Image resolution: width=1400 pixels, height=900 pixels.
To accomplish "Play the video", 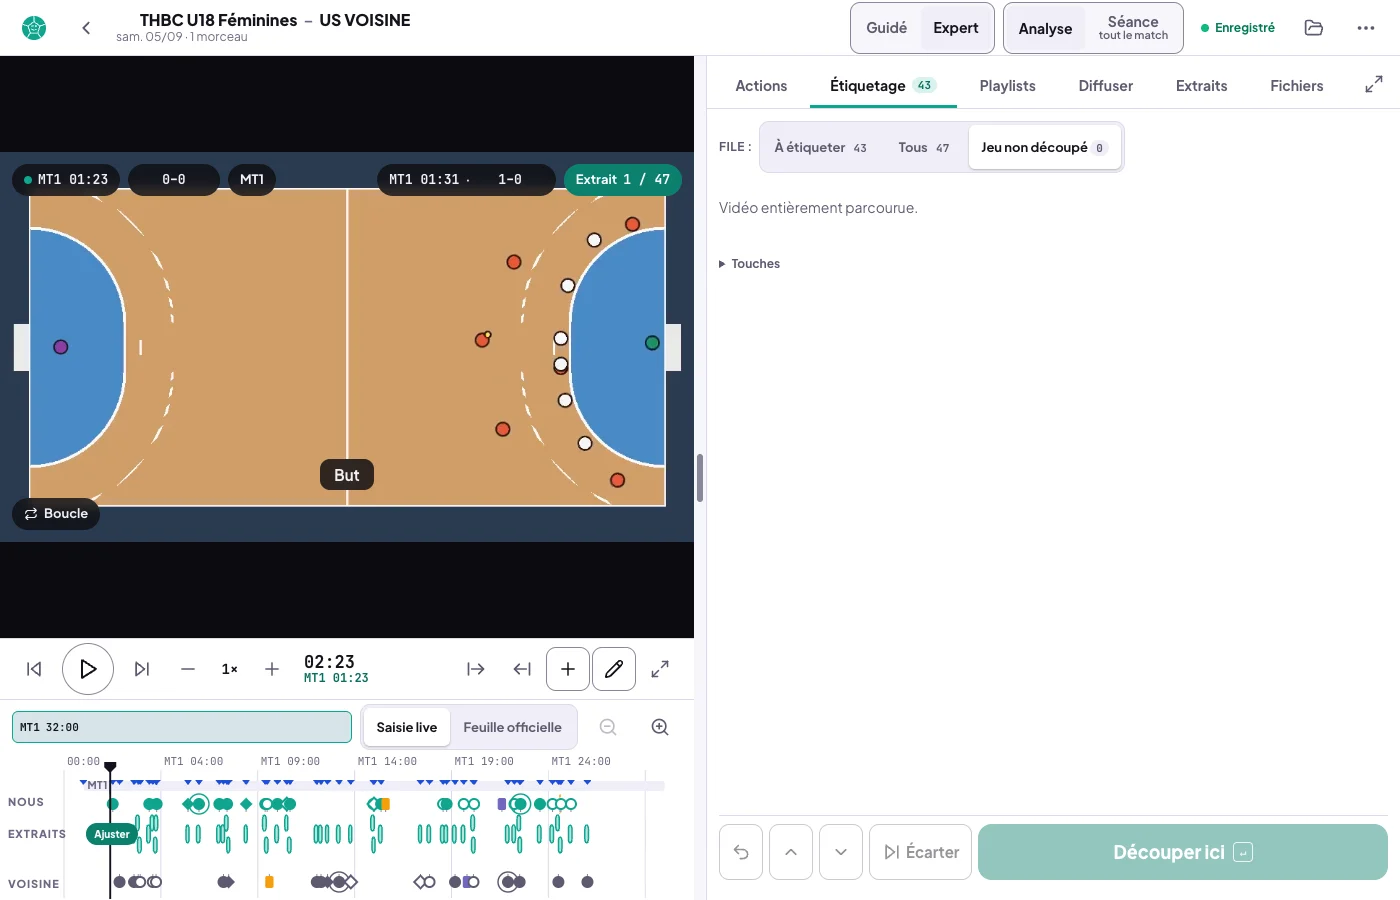I will 88,669.
